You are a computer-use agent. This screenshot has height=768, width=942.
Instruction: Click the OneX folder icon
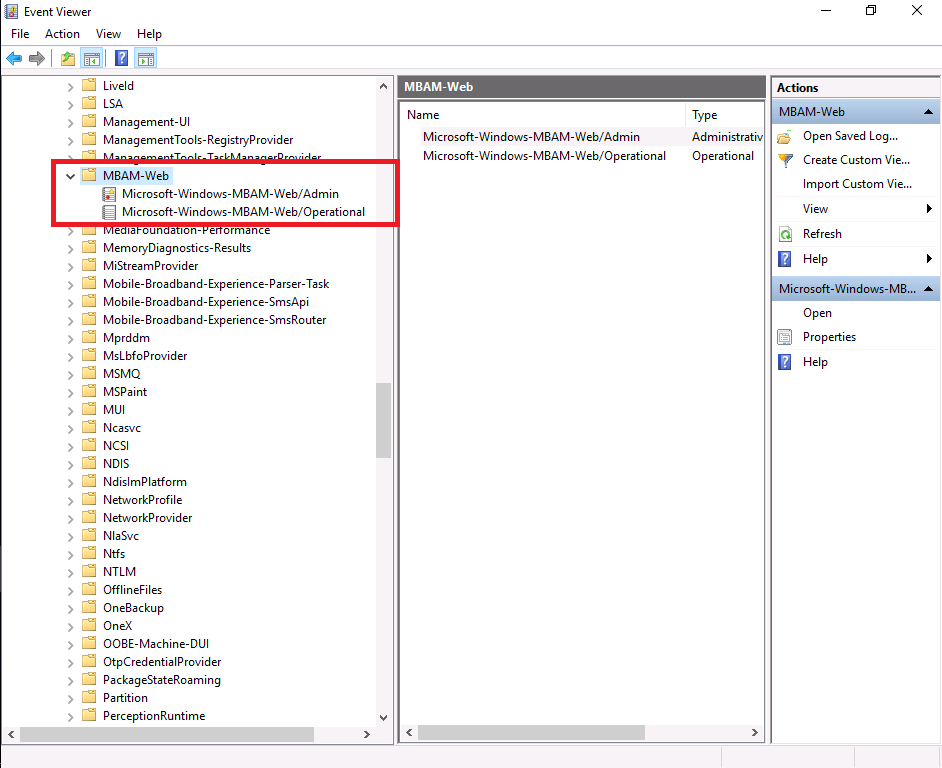tap(89, 624)
